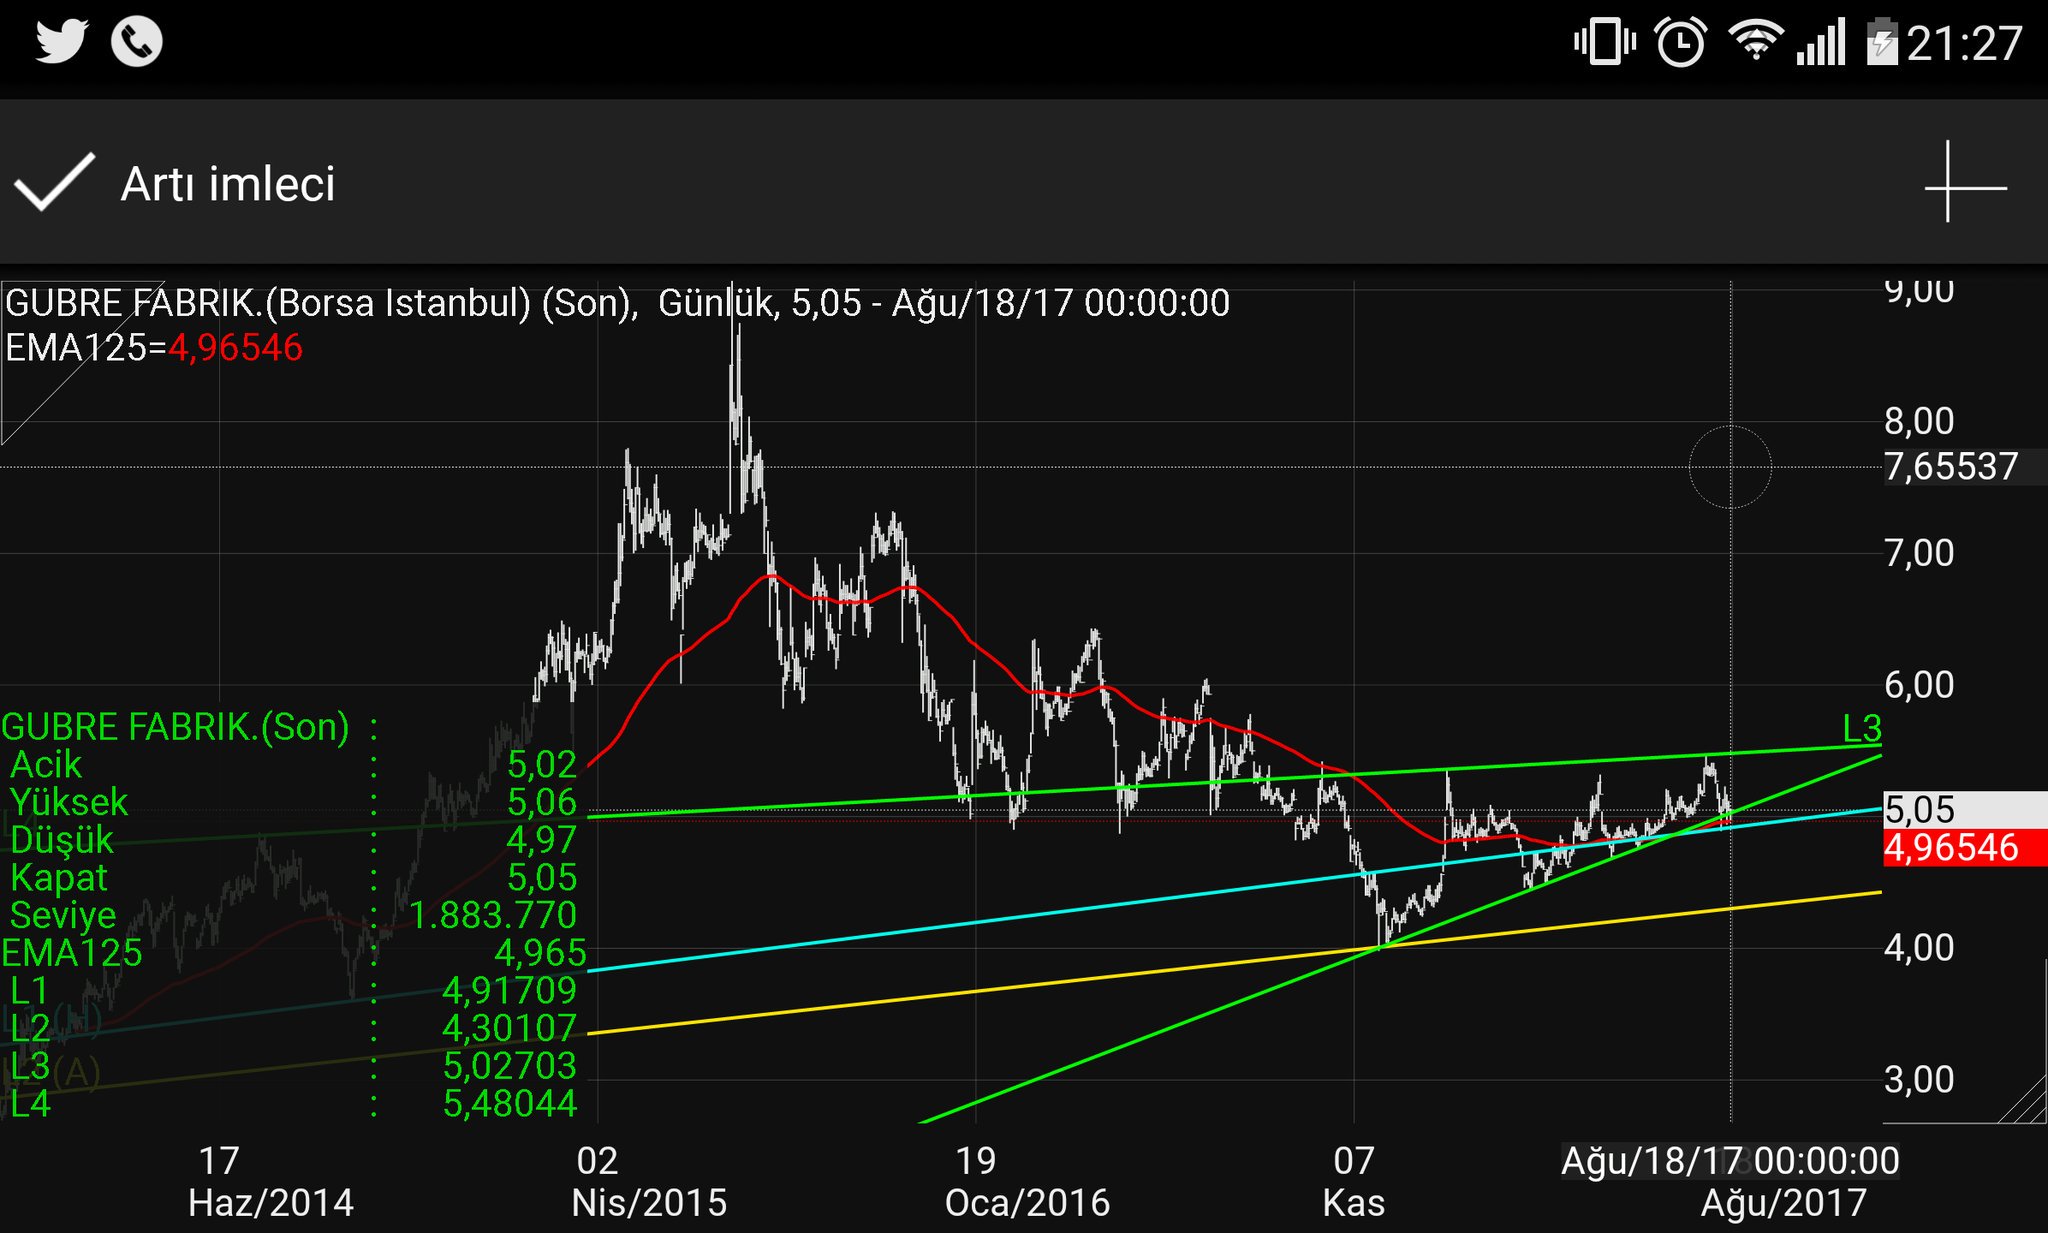Tap the hatched resize corner of the chart
2048x1233 pixels.
[x=2020, y=1100]
